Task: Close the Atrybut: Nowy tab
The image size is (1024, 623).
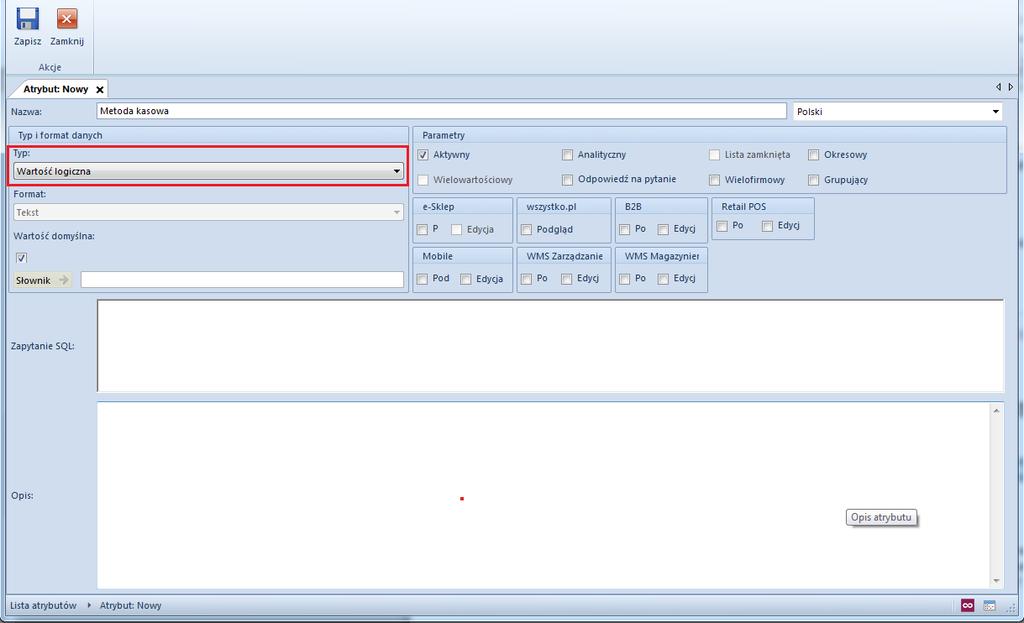Action: coord(100,89)
